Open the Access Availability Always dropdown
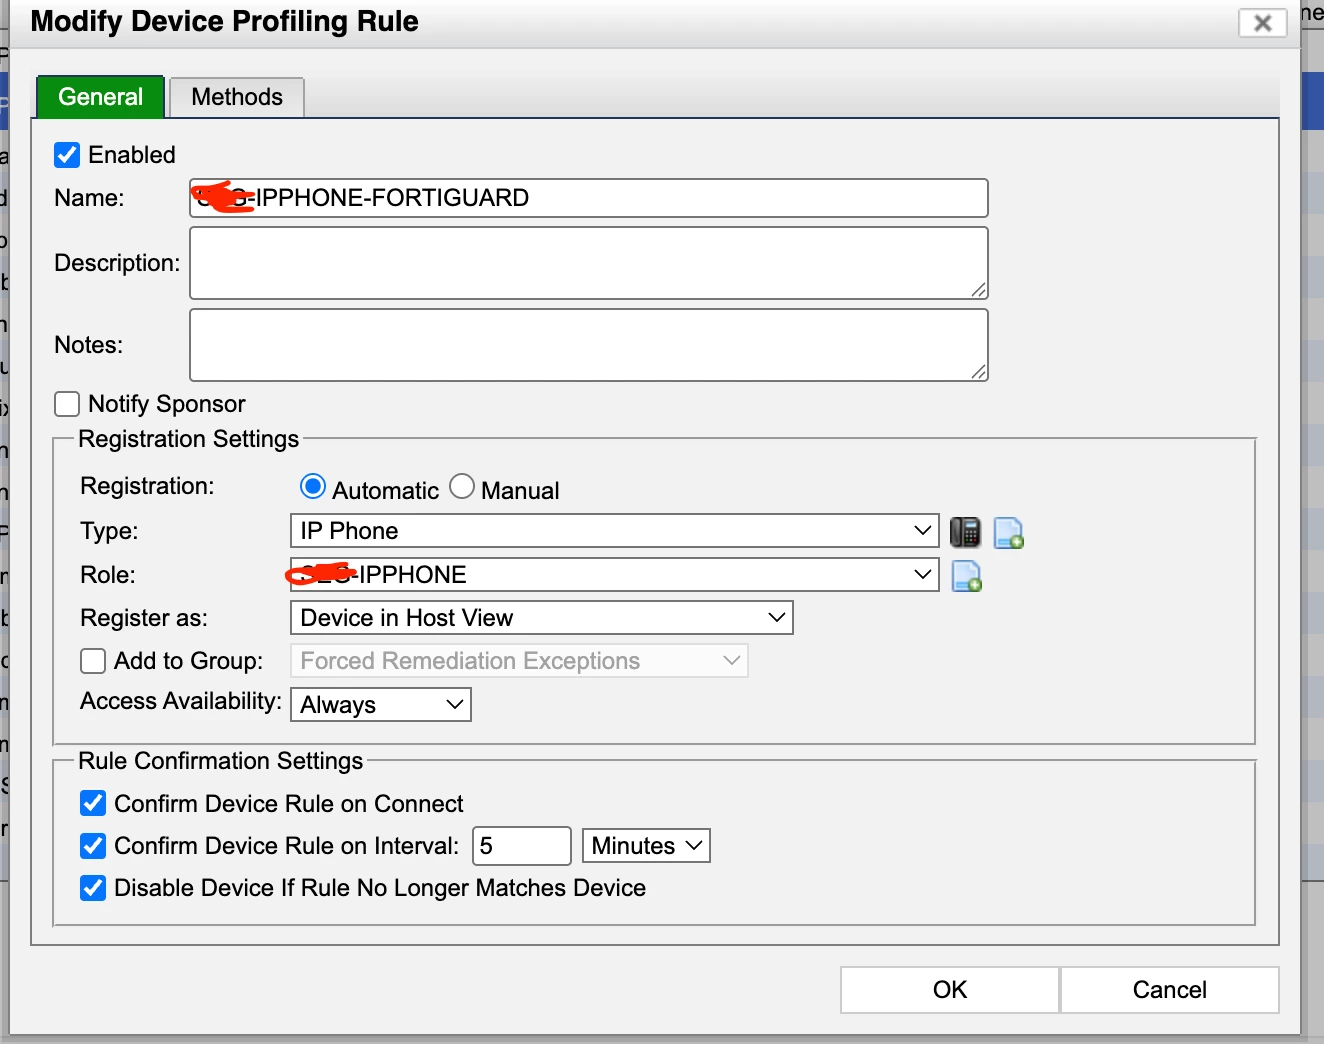 (380, 705)
